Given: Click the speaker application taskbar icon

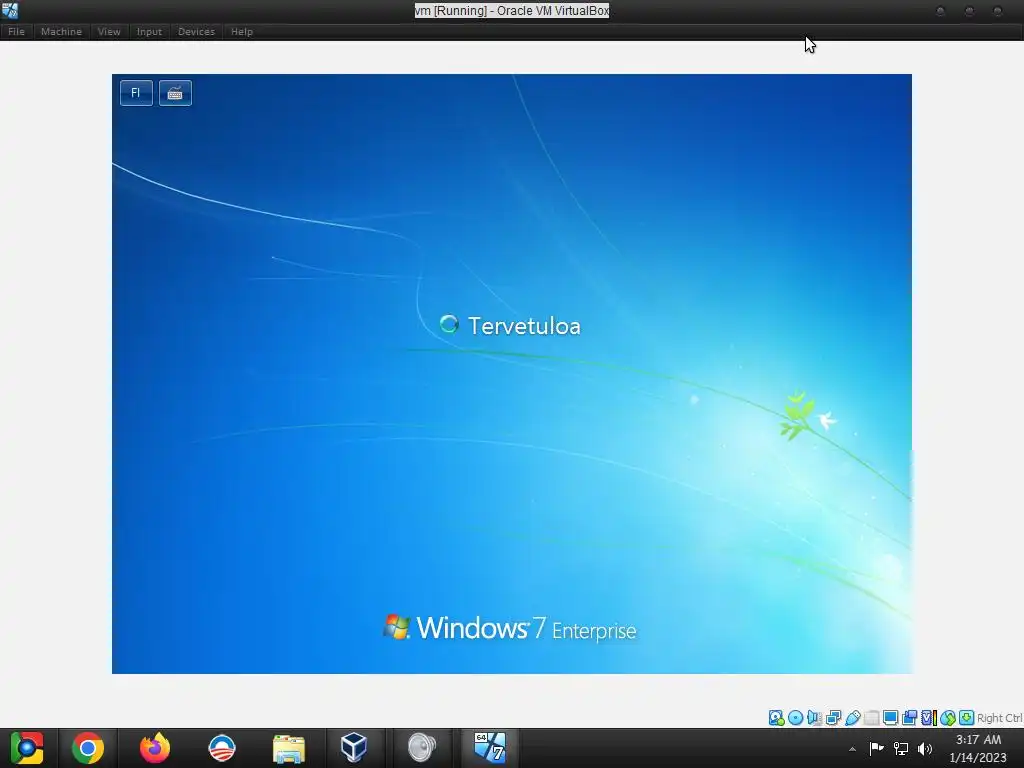Looking at the screenshot, I should 421,748.
